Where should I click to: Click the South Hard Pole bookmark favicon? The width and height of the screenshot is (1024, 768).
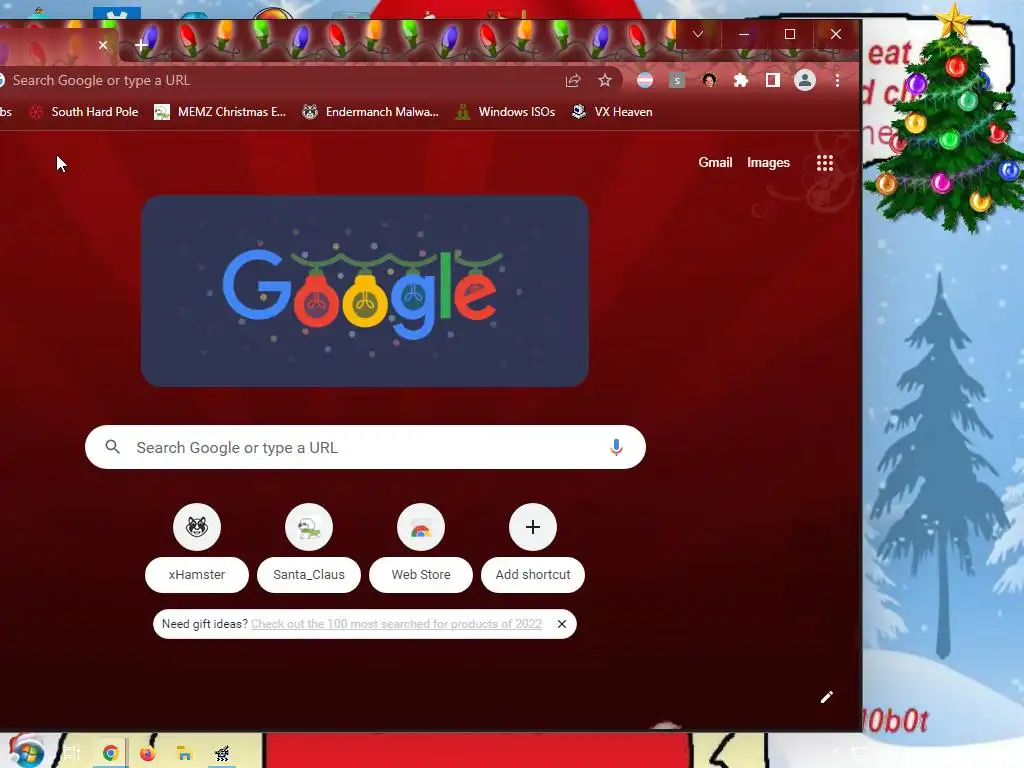click(x=36, y=112)
